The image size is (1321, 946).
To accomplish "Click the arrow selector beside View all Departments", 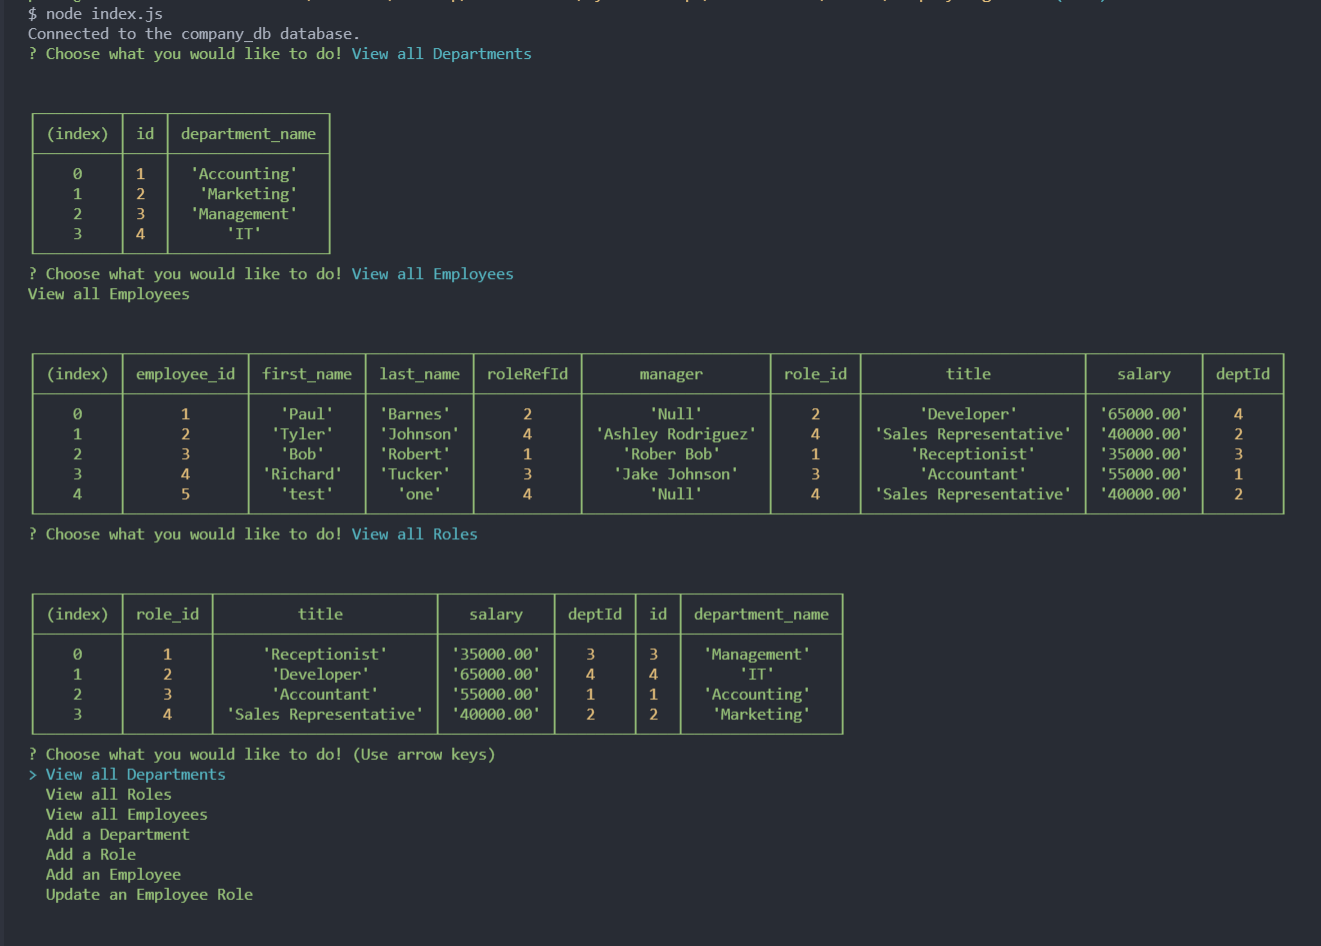I will click(x=31, y=773).
